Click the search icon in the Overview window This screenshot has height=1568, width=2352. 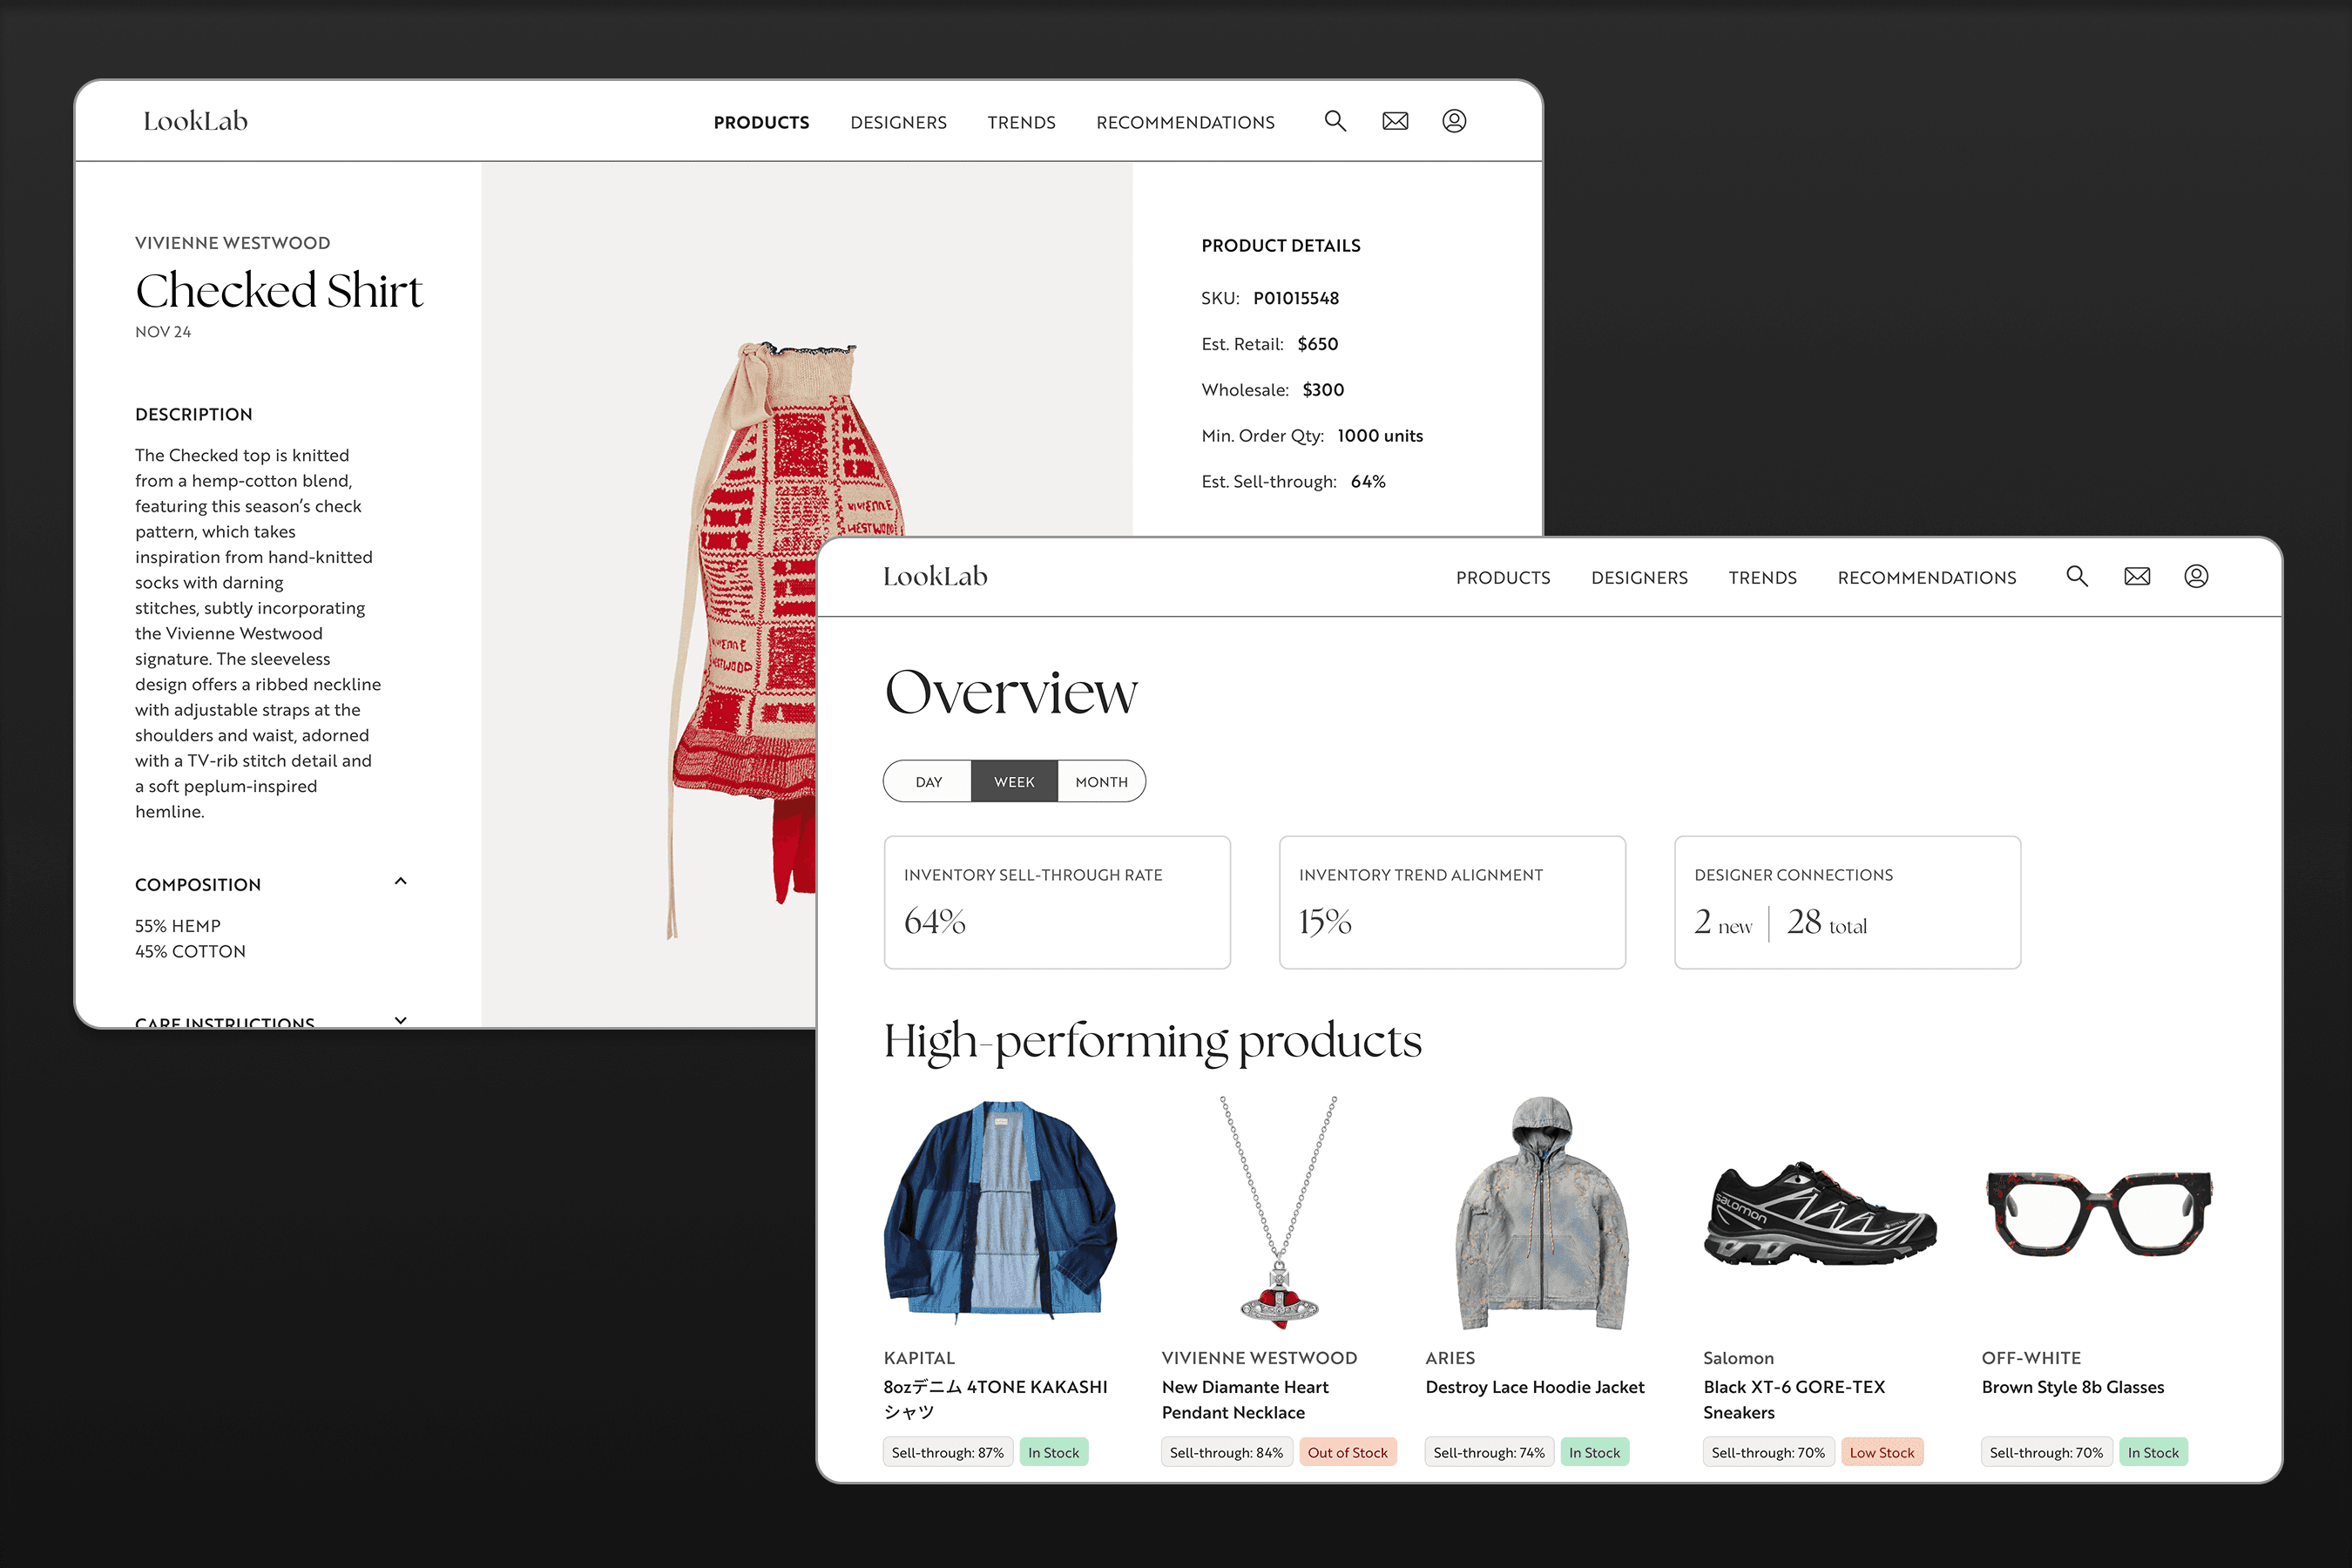pos(2077,576)
